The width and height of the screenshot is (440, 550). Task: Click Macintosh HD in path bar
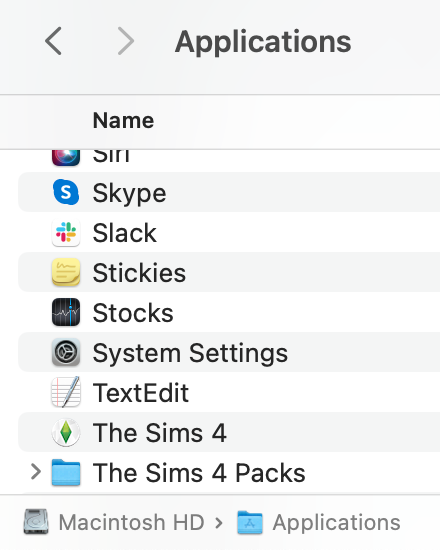coord(131,522)
